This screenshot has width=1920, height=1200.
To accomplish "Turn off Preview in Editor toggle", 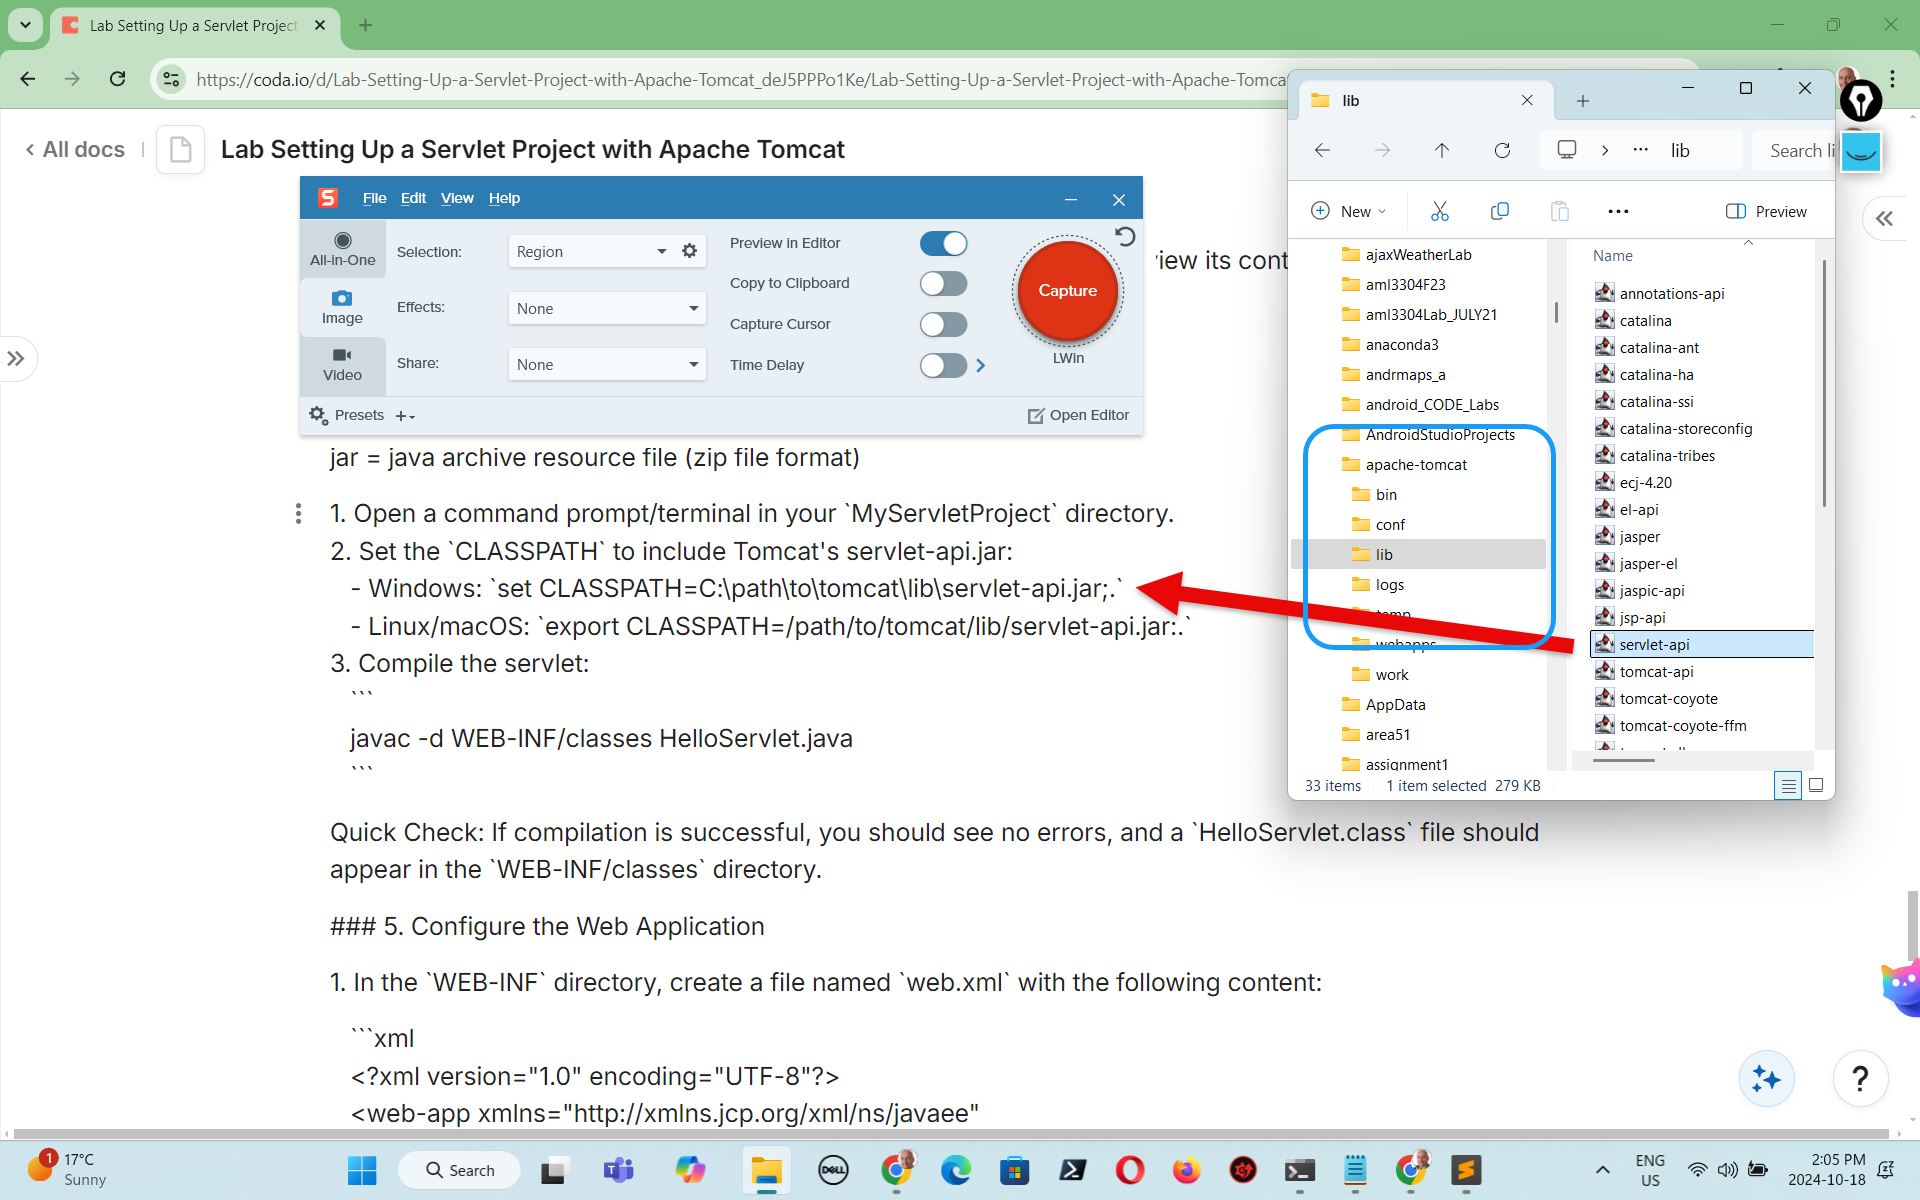I will click(943, 243).
